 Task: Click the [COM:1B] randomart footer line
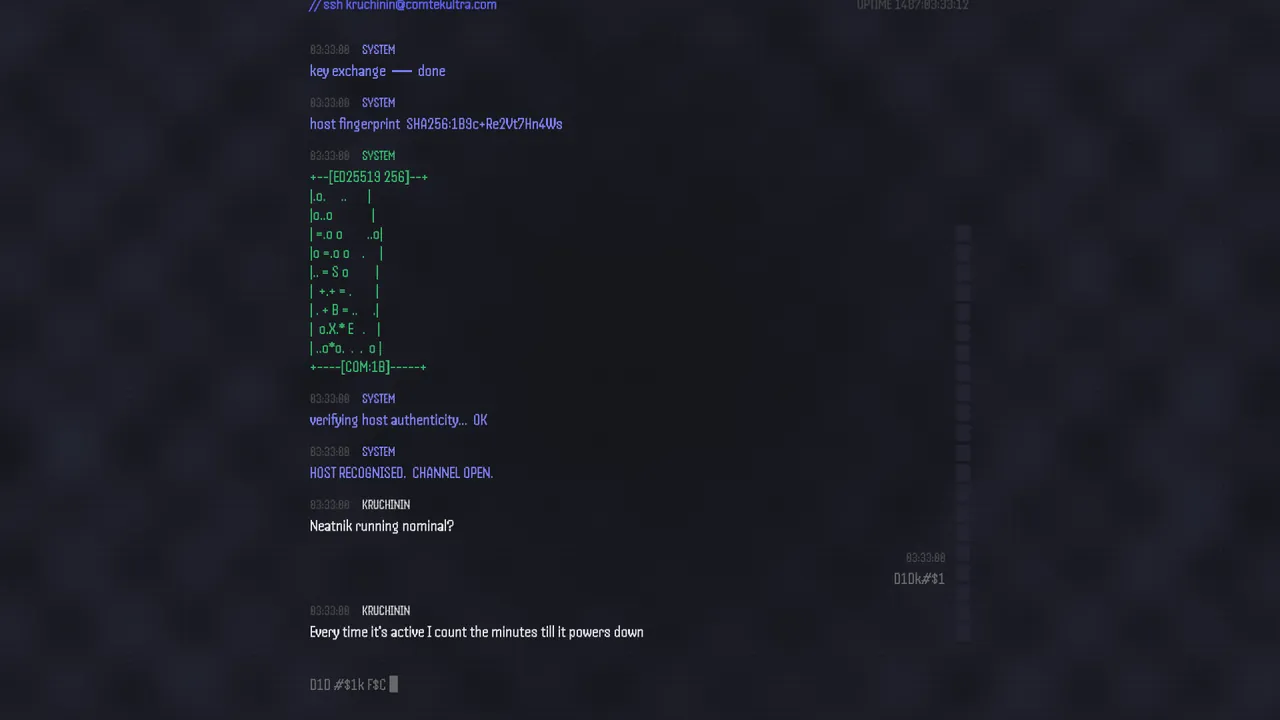368,367
